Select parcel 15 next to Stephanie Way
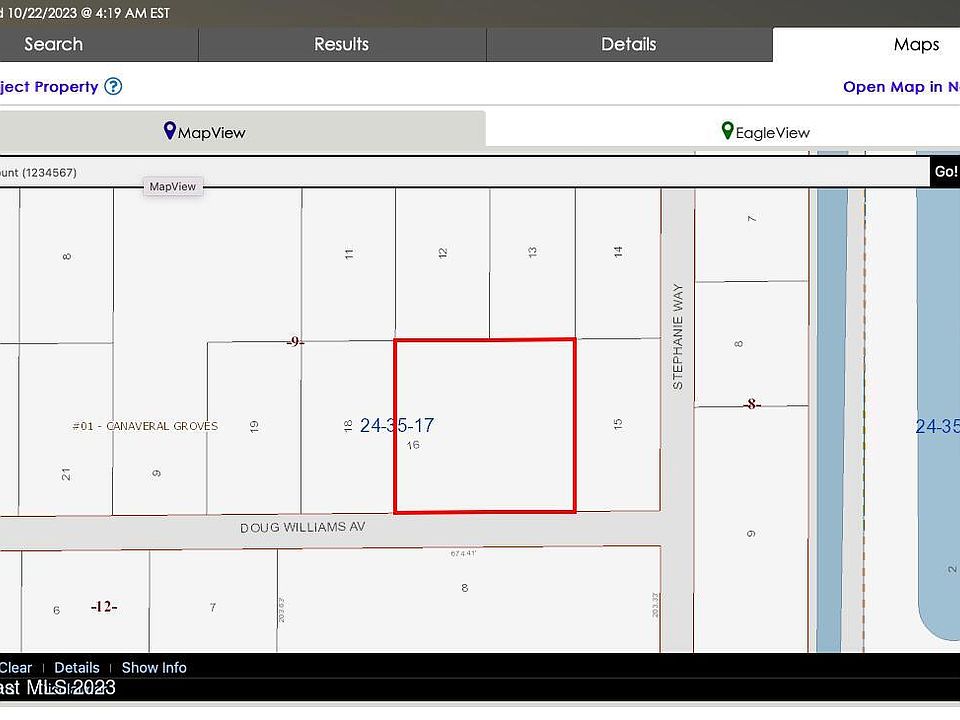960x720 pixels. pyautogui.click(x=618, y=424)
